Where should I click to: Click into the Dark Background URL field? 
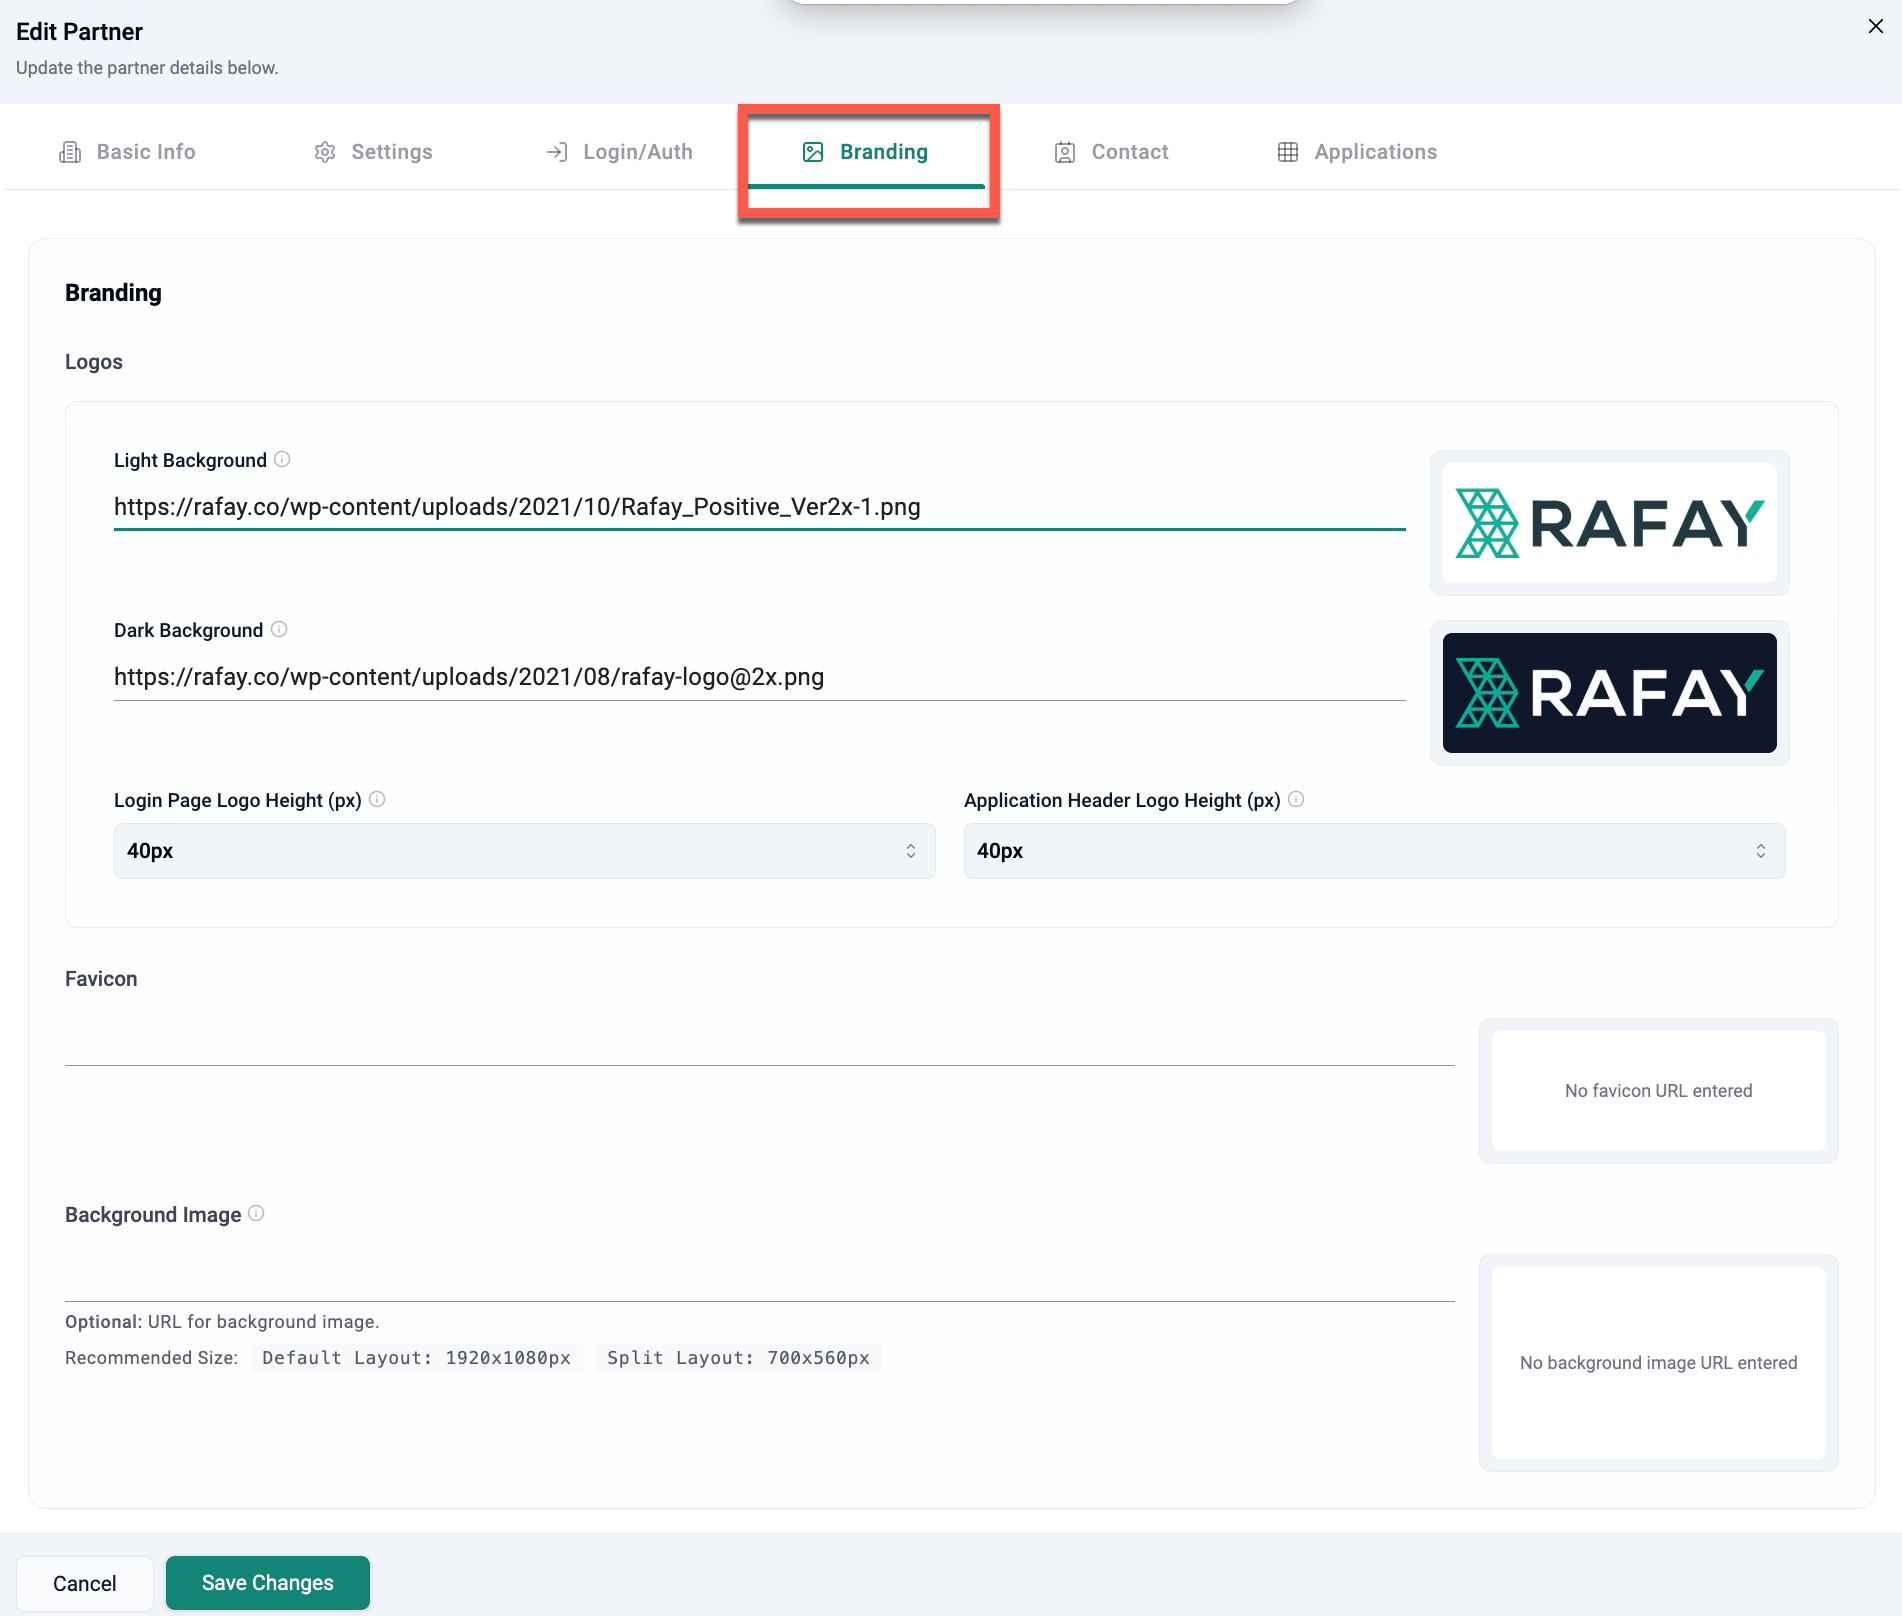[759, 677]
